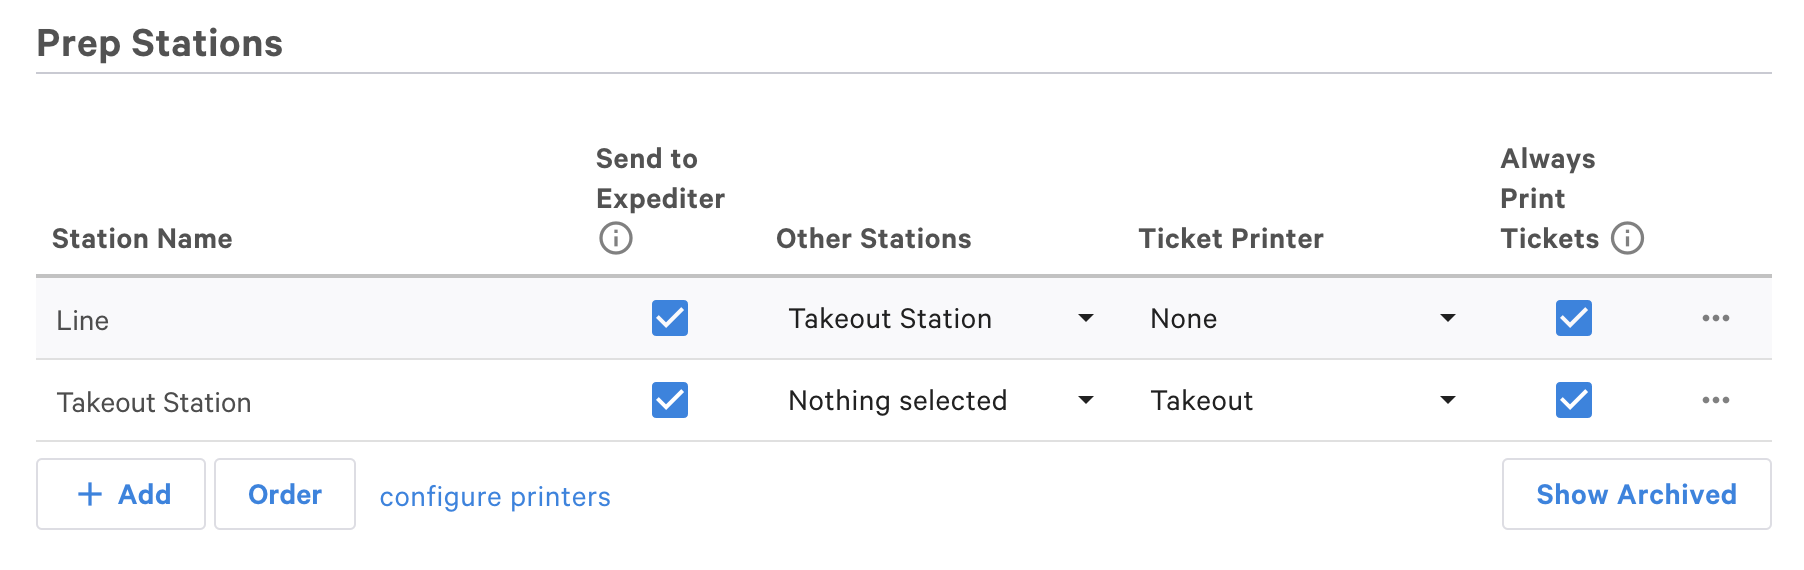Open Other Stations dropdown showing Takeout Station

click(x=940, y=318)
